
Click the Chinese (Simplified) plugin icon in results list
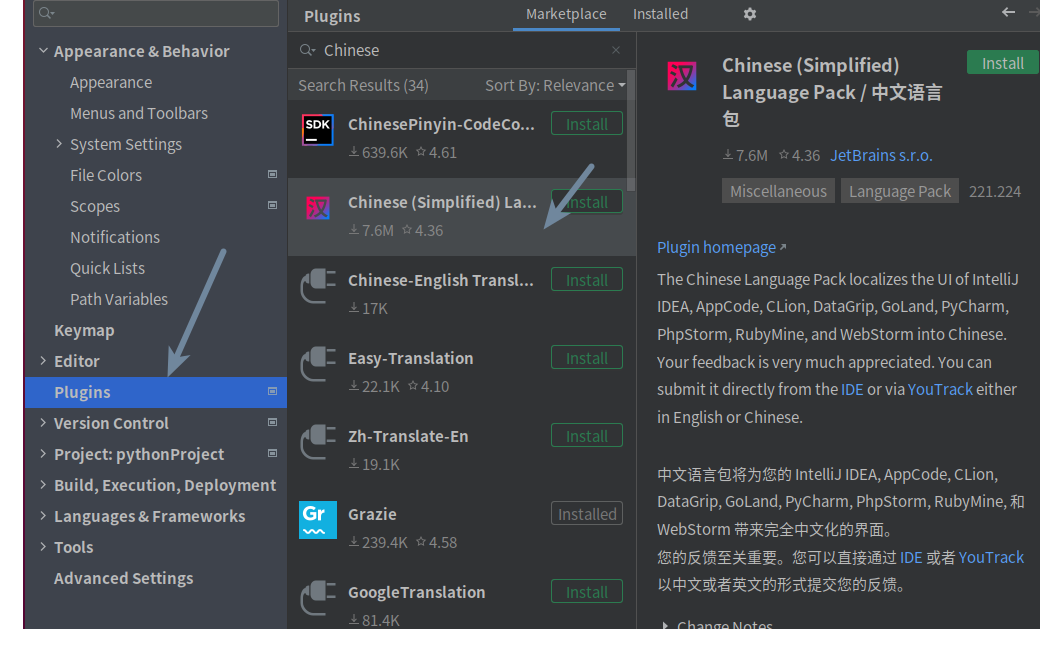point(318,208)
